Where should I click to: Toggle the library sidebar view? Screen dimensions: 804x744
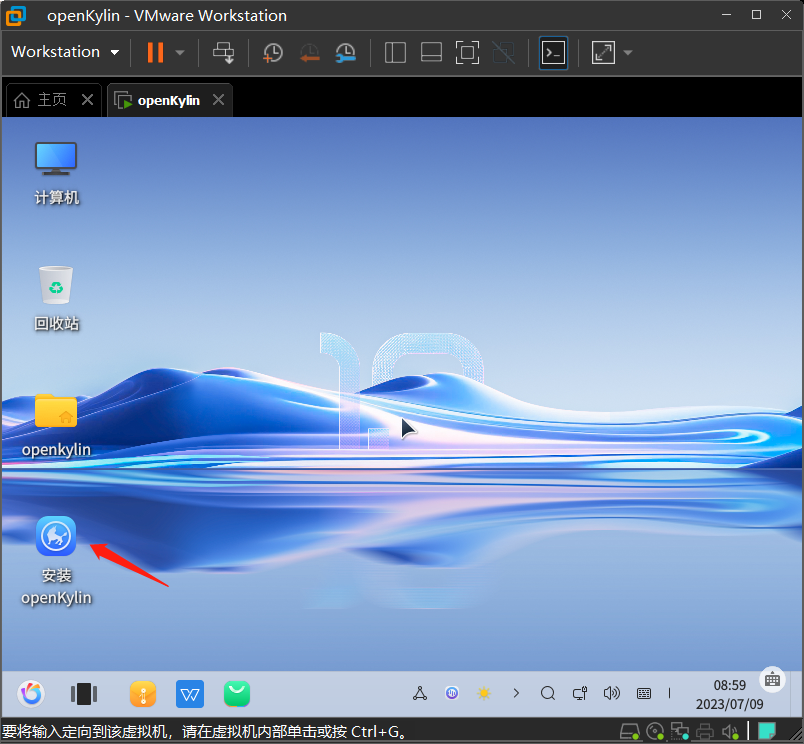click(x=395, y=52)
